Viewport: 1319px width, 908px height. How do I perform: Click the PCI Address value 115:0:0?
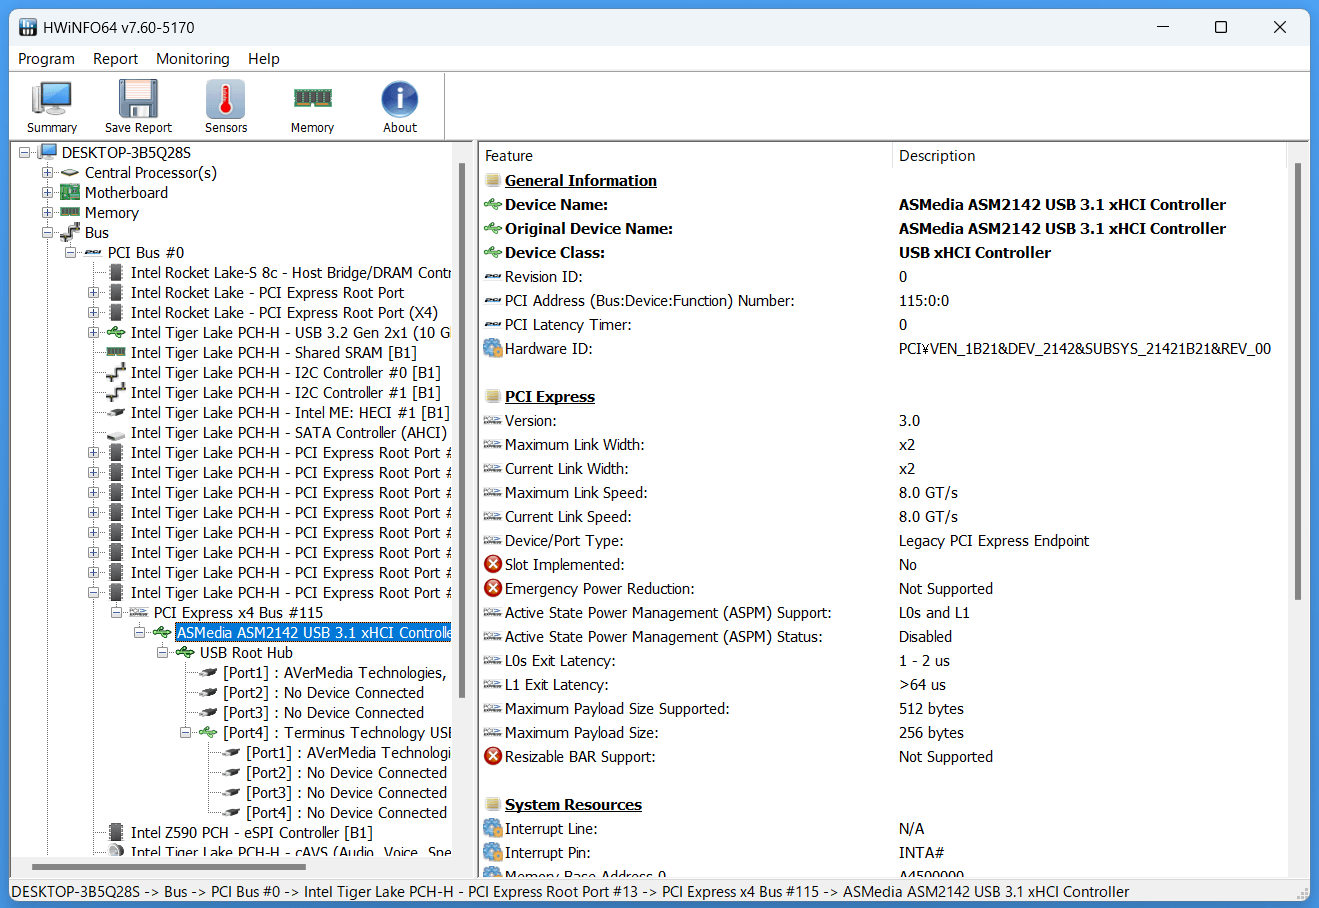(924, 301)
